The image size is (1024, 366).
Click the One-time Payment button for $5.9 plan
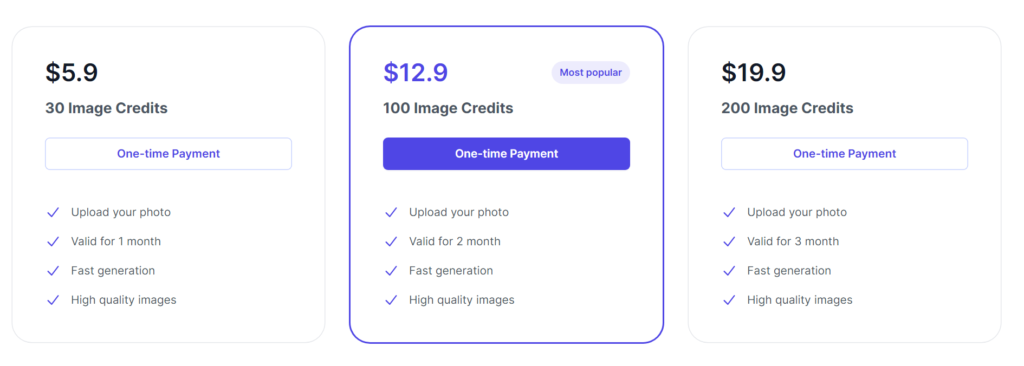click(168, 154)
